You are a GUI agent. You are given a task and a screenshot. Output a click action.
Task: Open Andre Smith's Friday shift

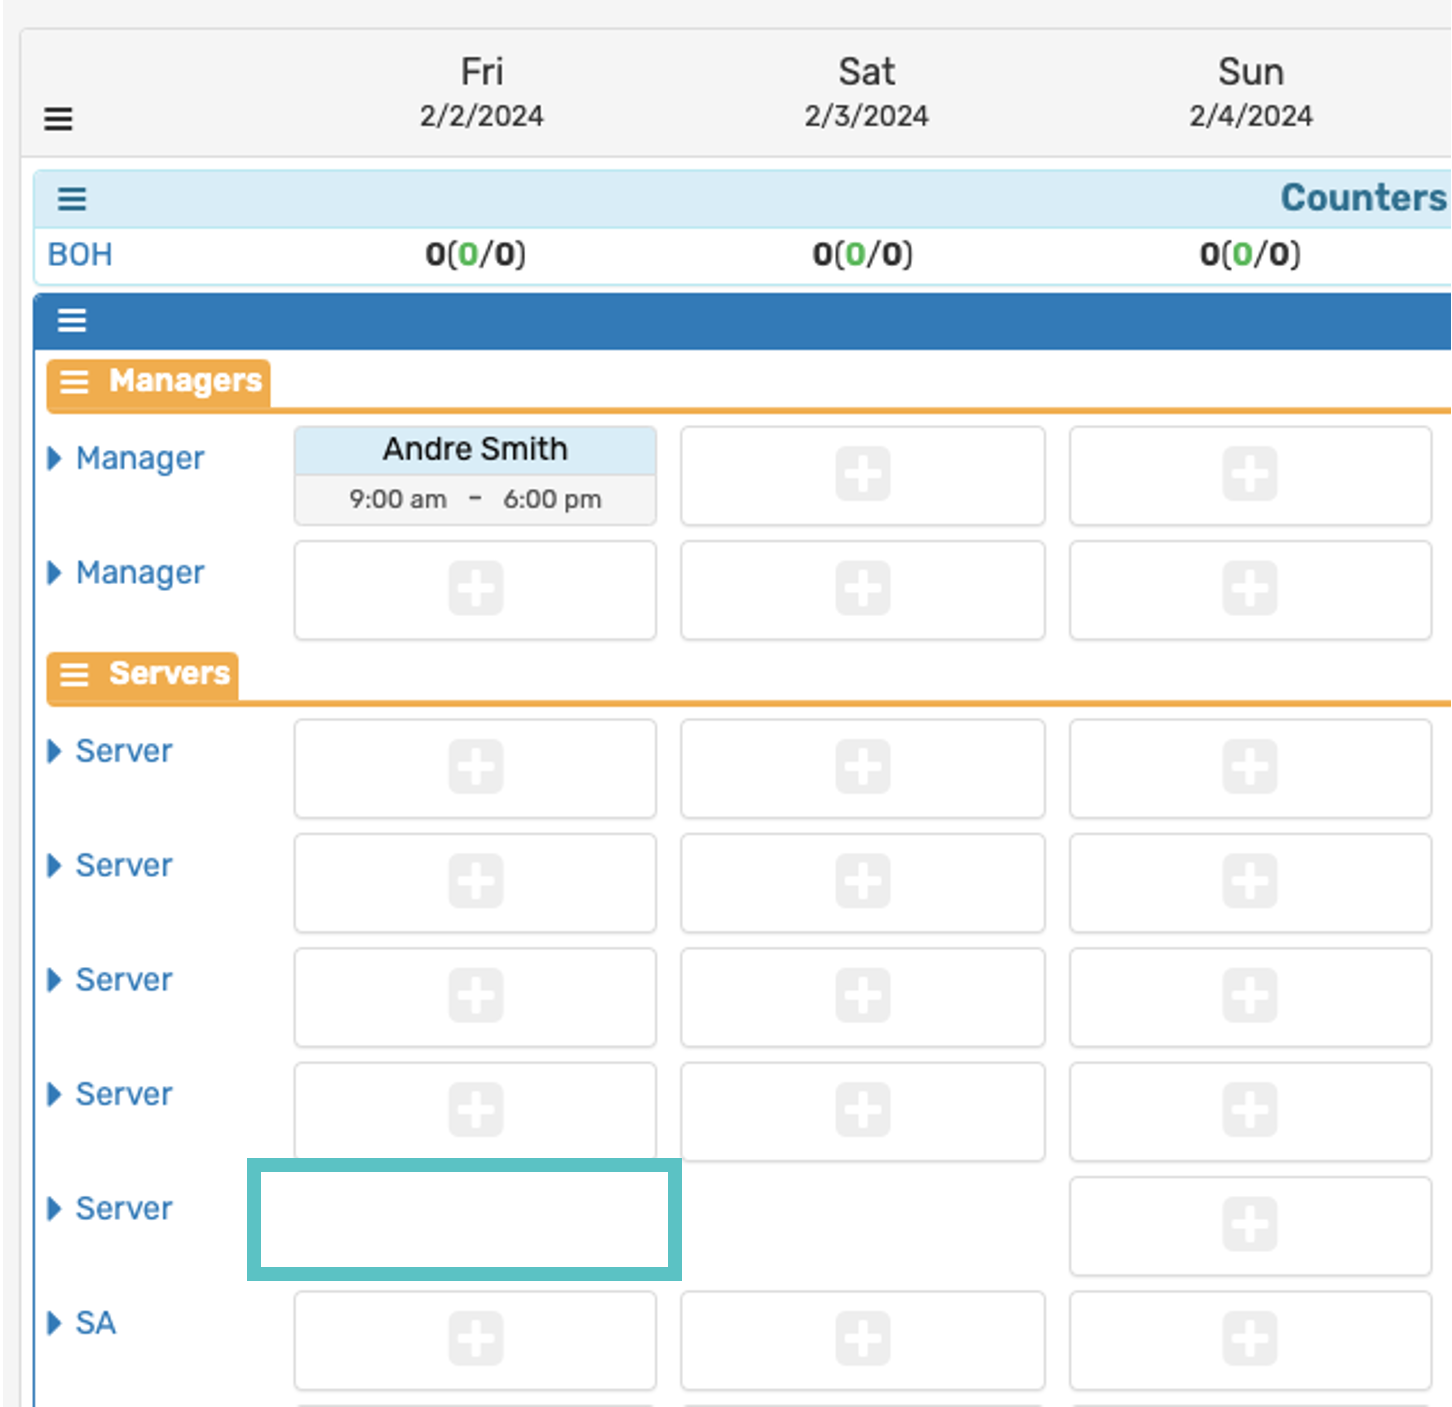pyautogui.click(x=475, y=476)
